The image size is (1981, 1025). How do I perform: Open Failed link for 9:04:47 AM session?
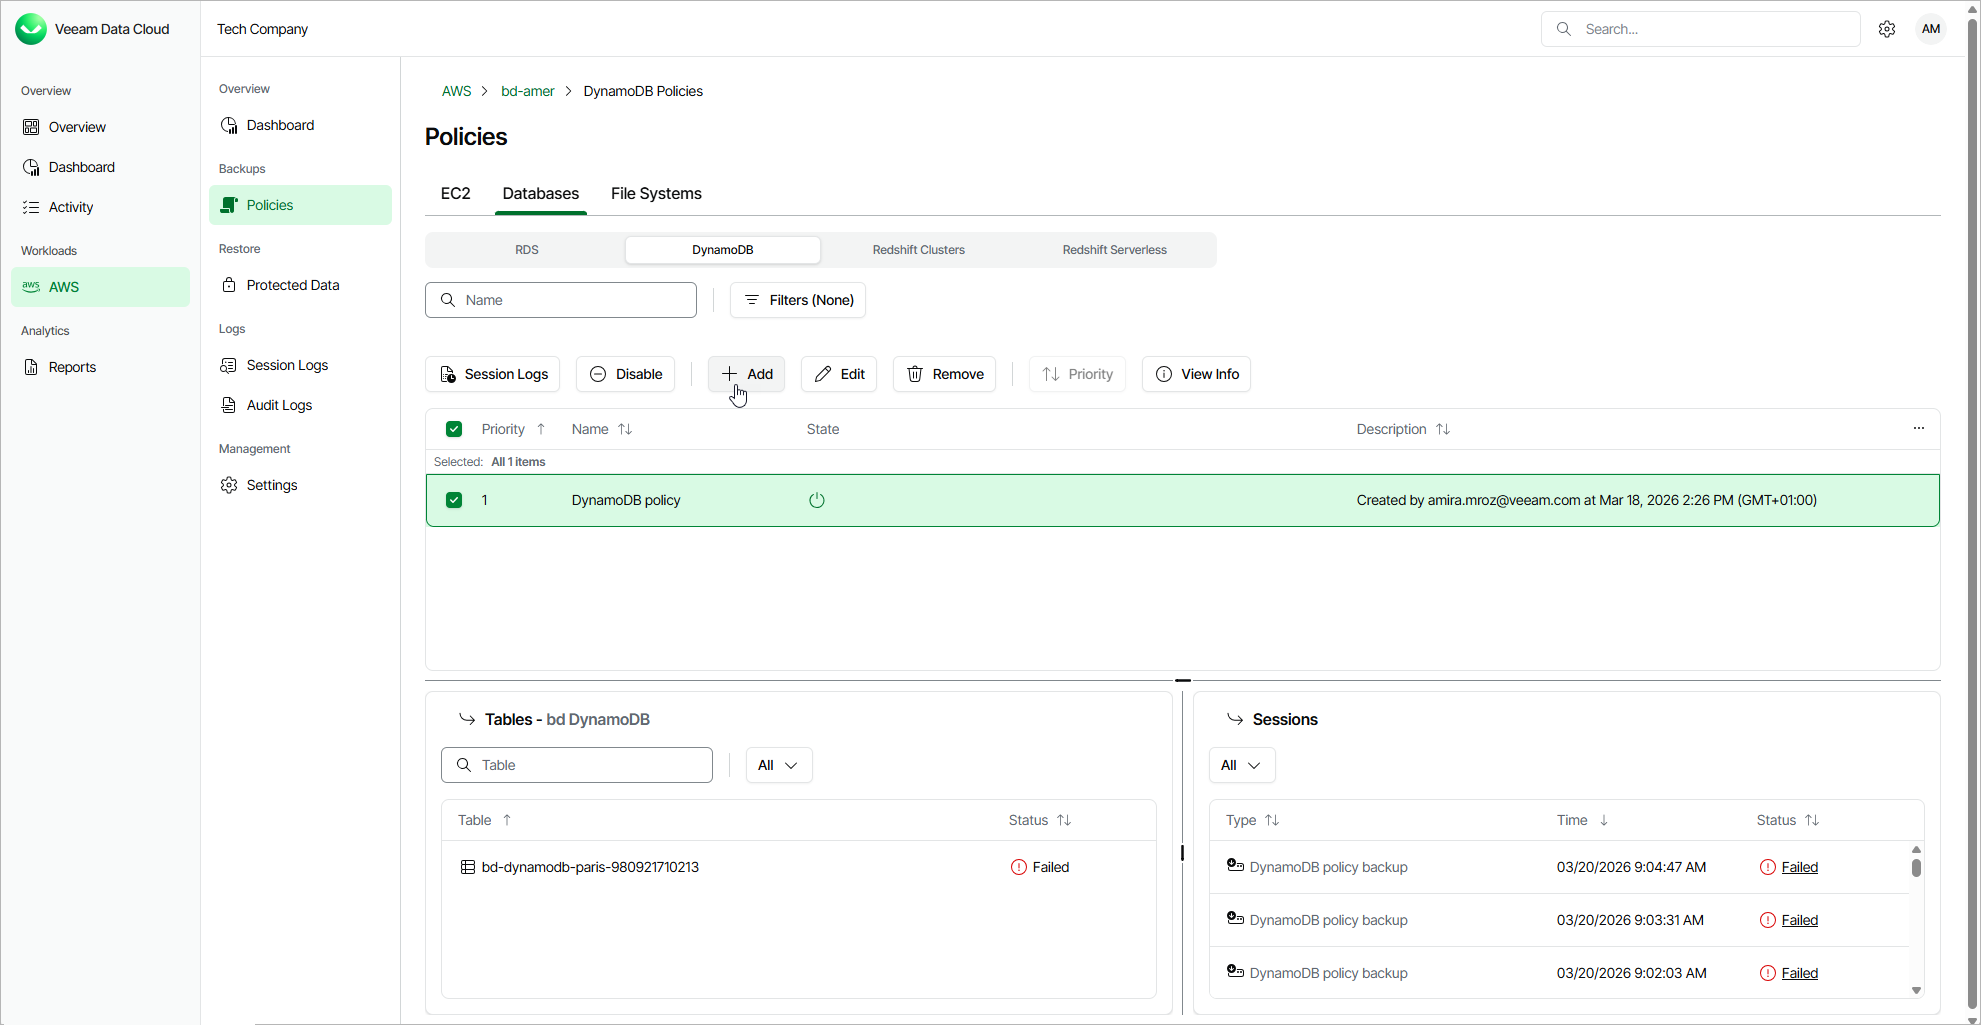[x=1800, y=867]
